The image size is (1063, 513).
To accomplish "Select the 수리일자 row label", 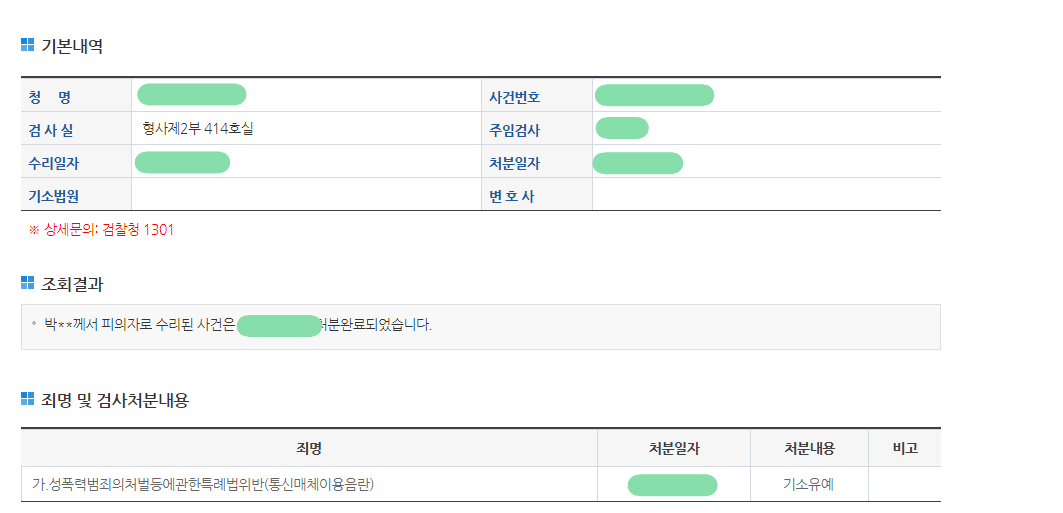I will pyautogui.click(x=54, y=163).
